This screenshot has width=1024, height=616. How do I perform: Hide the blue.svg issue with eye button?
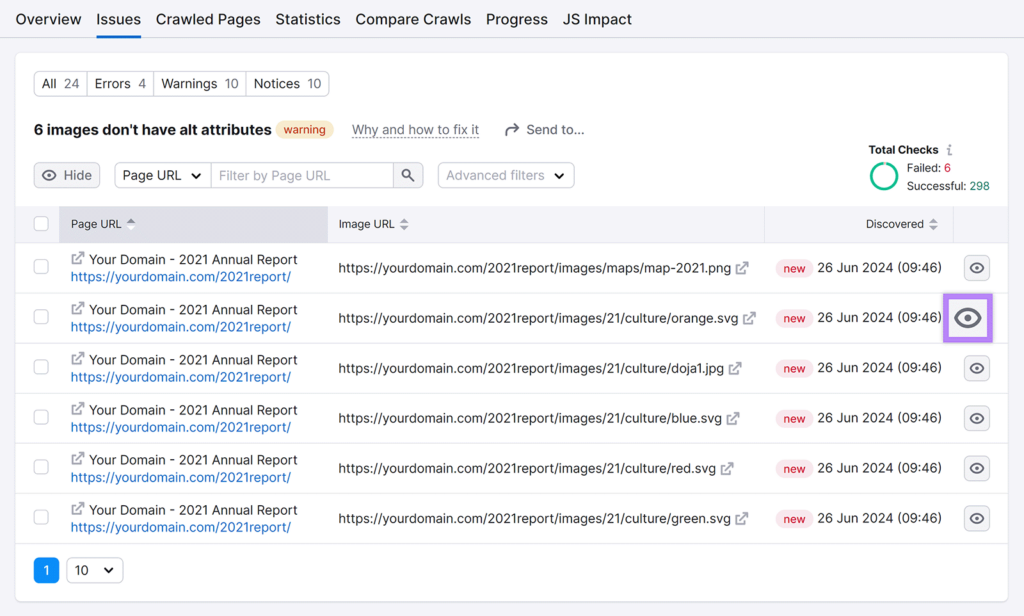(x=977, y=418)
